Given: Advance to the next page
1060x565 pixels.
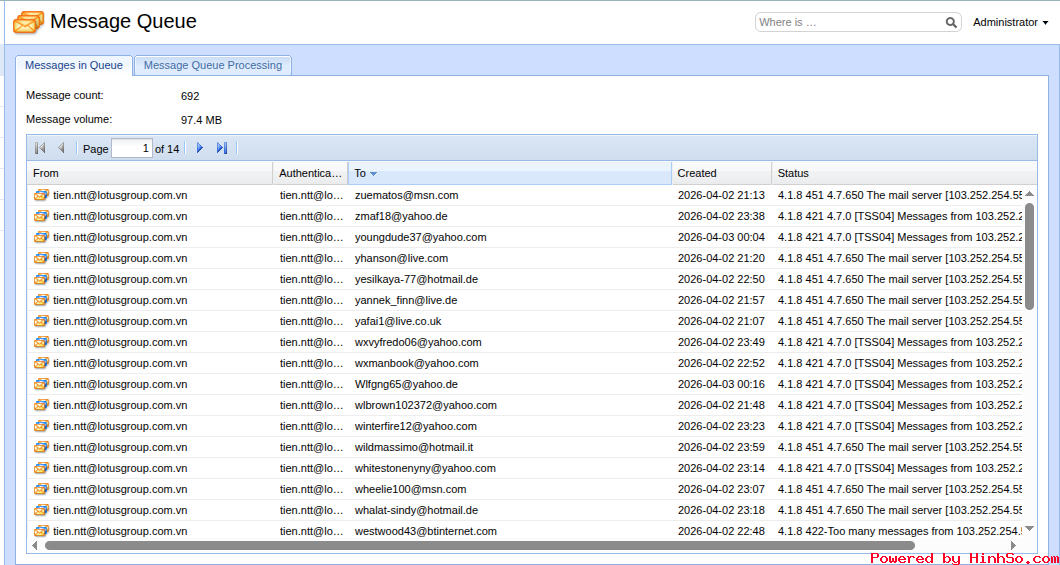Looking at the screenshot, I should point(200,148).
